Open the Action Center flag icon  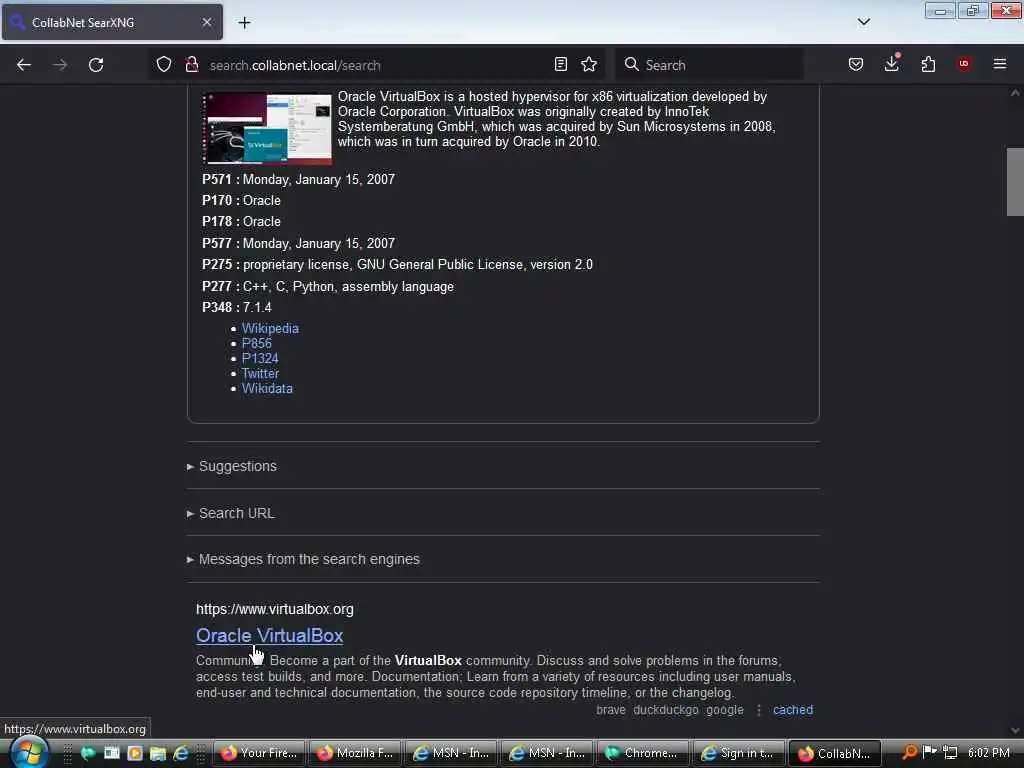[930, 752]
